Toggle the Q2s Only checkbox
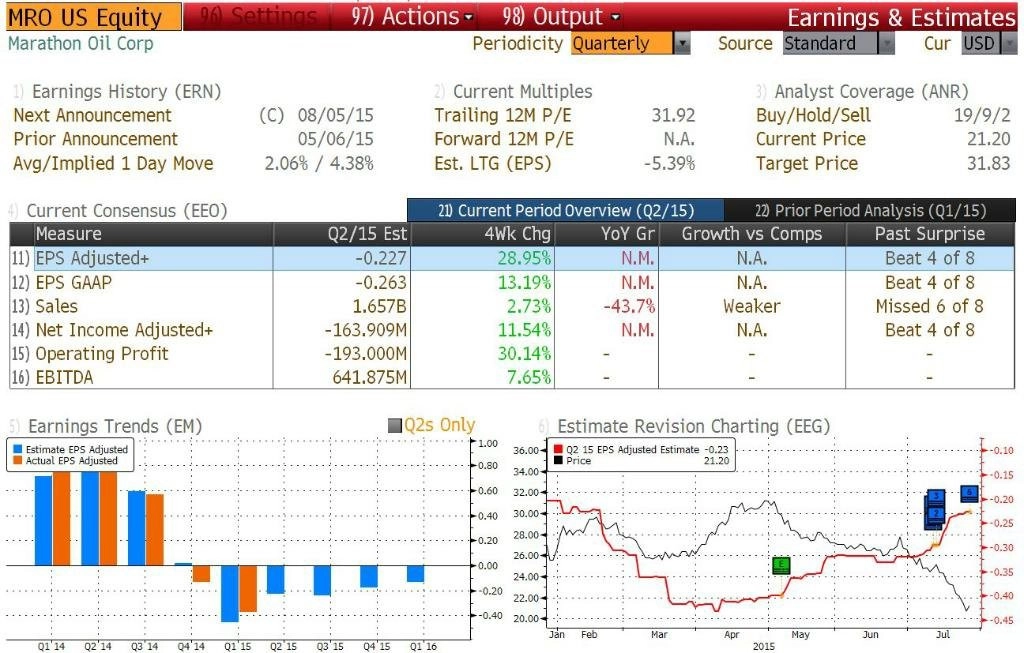This screenshot has height=653, width=1024. 394,426
